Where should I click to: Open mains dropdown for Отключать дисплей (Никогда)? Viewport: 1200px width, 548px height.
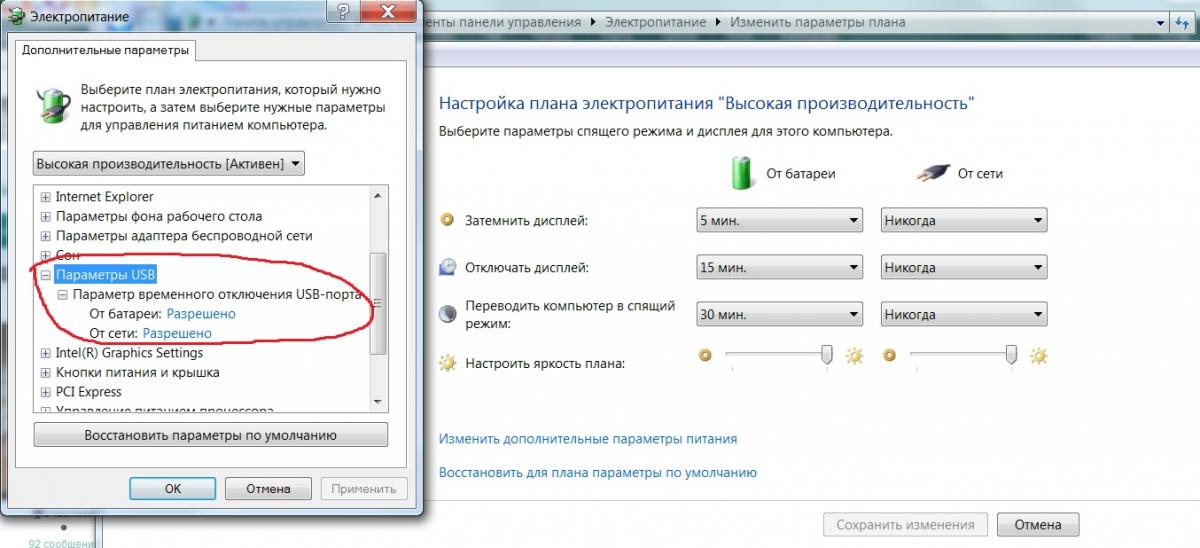point(964,268)
